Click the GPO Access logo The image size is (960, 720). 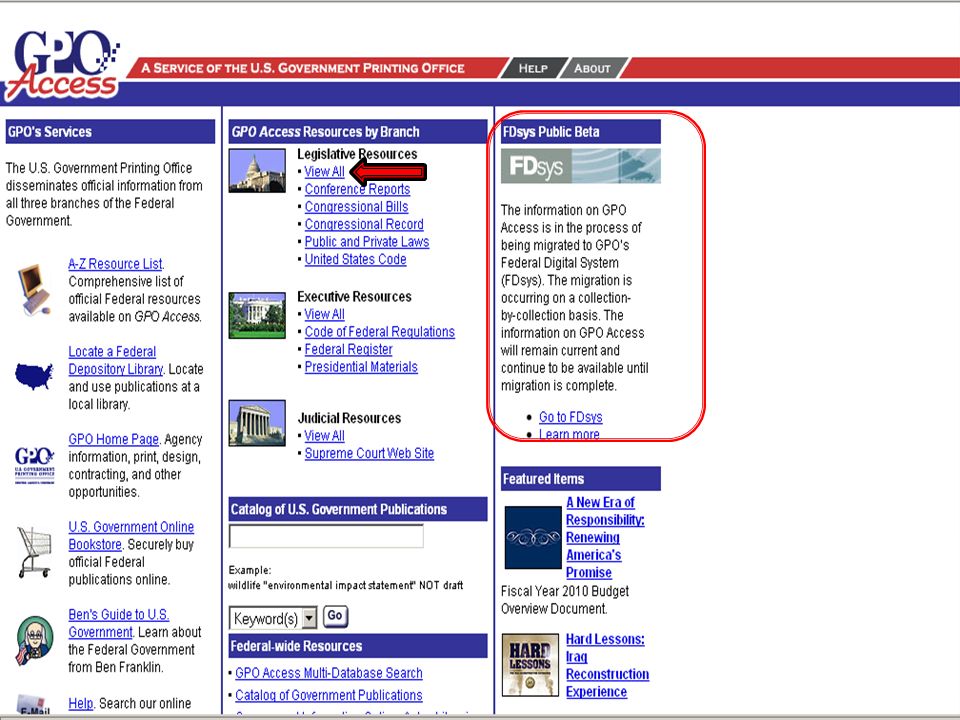(62, 66)
